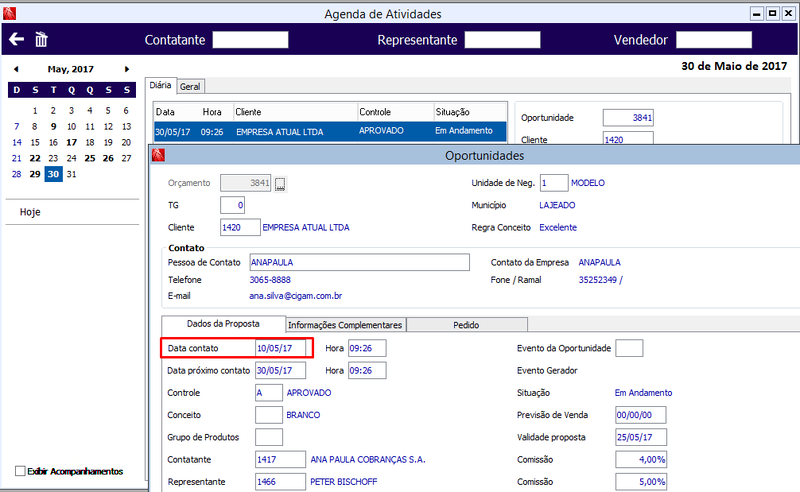This screenshot has width=800, height=492.
Task: Click the Representante field 1466
Action: [280, 481]
